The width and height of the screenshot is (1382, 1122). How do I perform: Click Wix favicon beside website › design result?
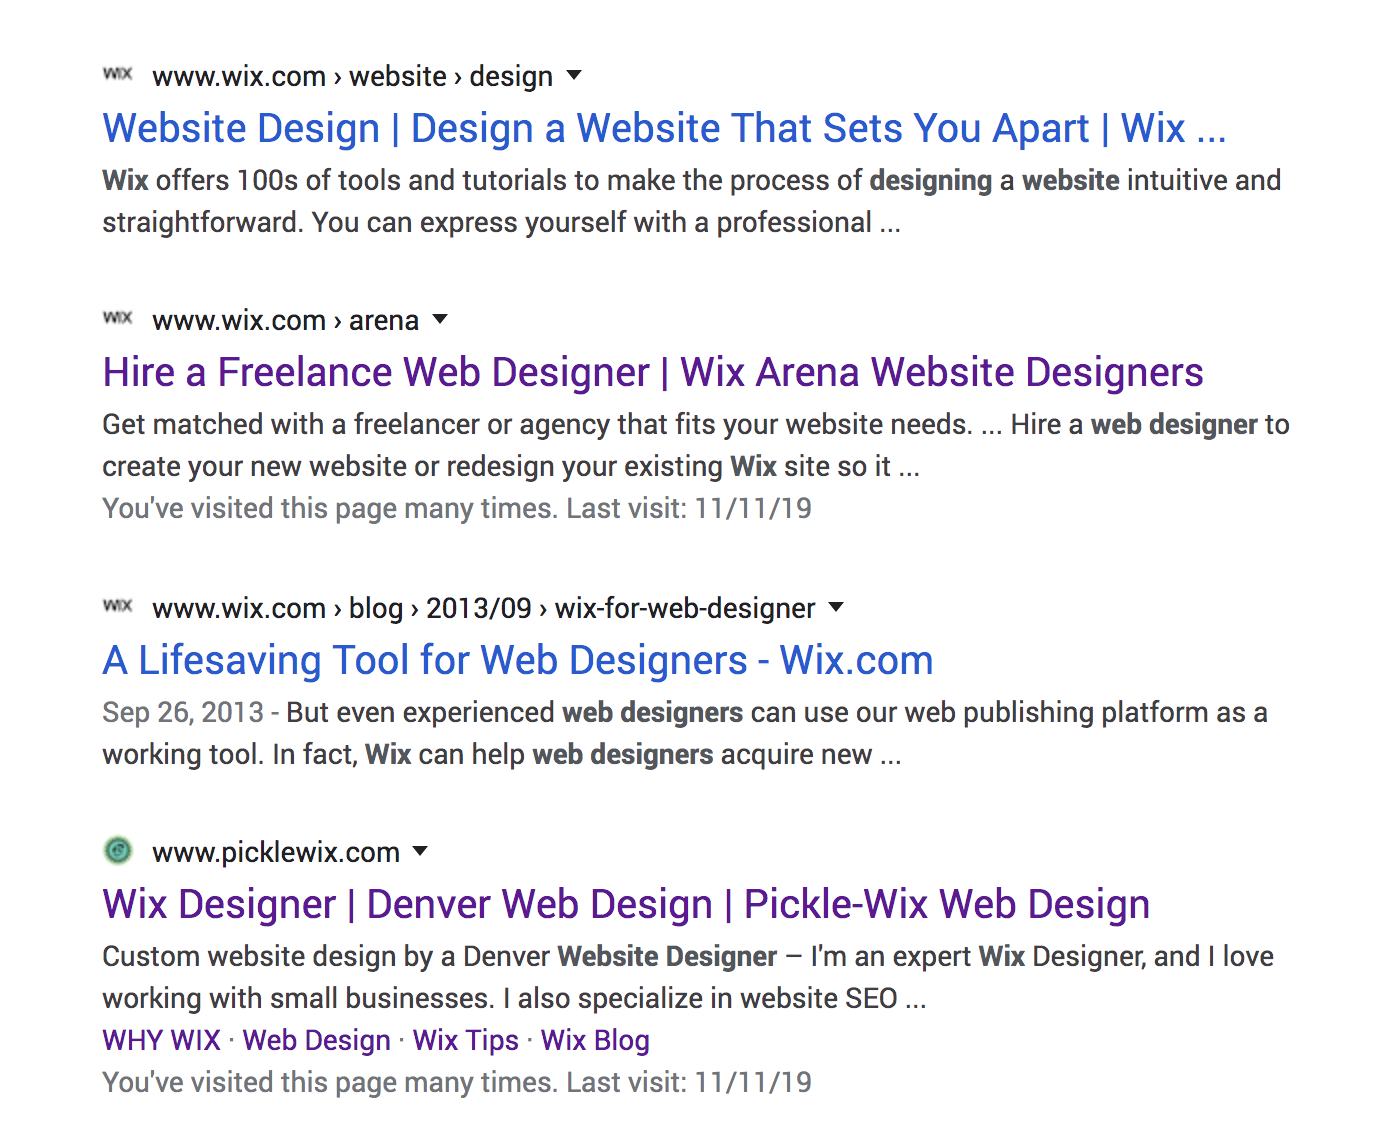118,74
